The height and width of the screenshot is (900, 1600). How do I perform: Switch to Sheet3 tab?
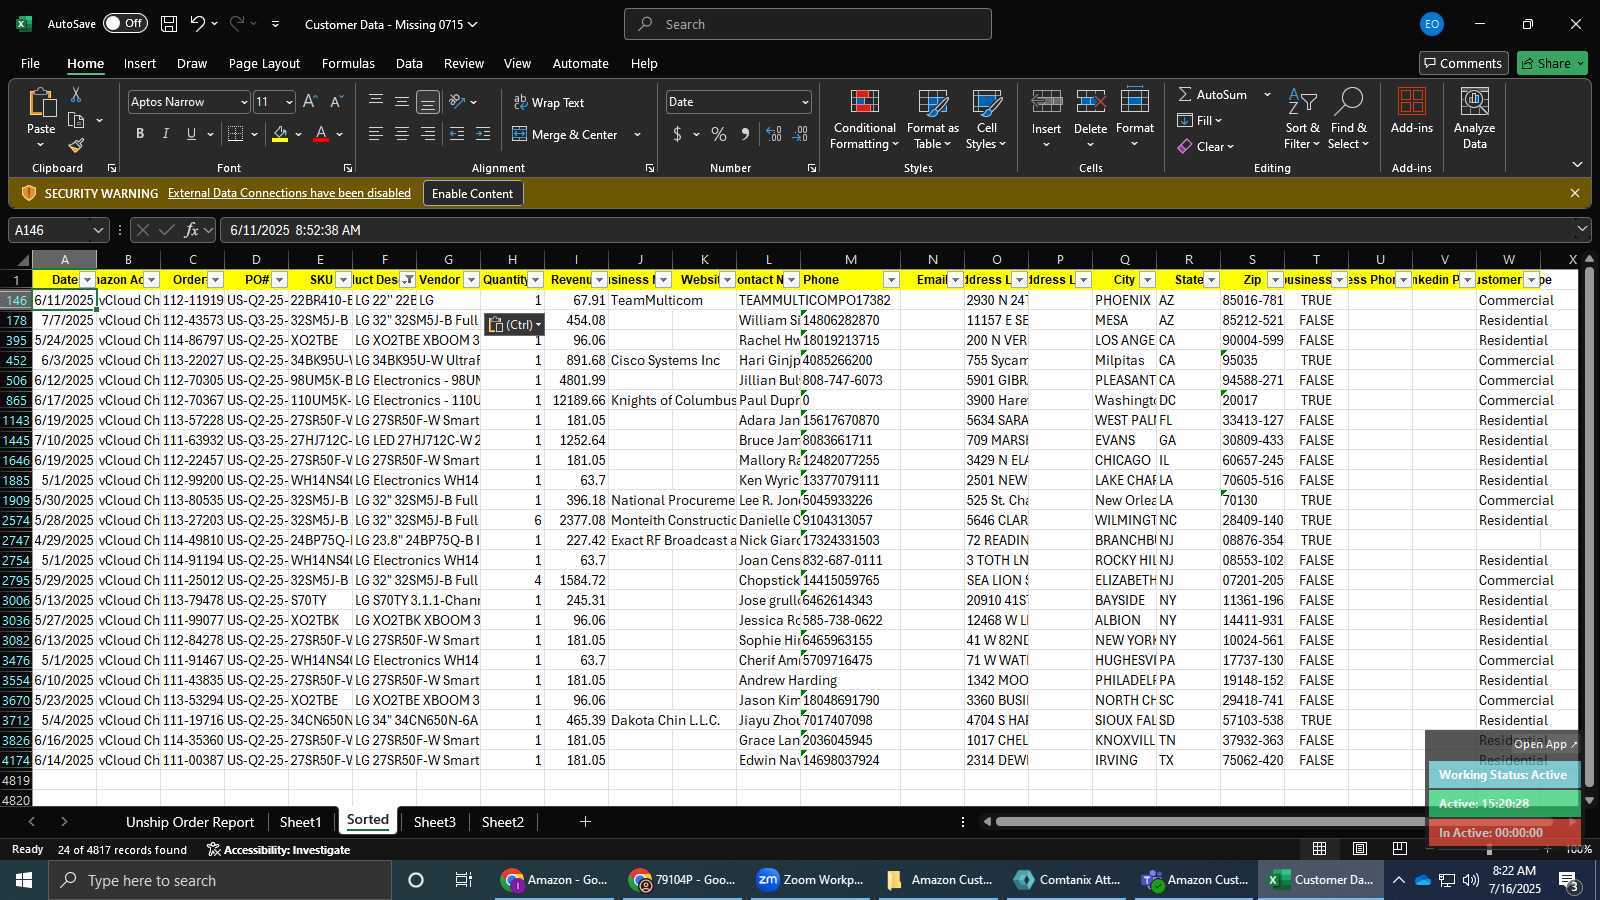(x=434, y=822)
